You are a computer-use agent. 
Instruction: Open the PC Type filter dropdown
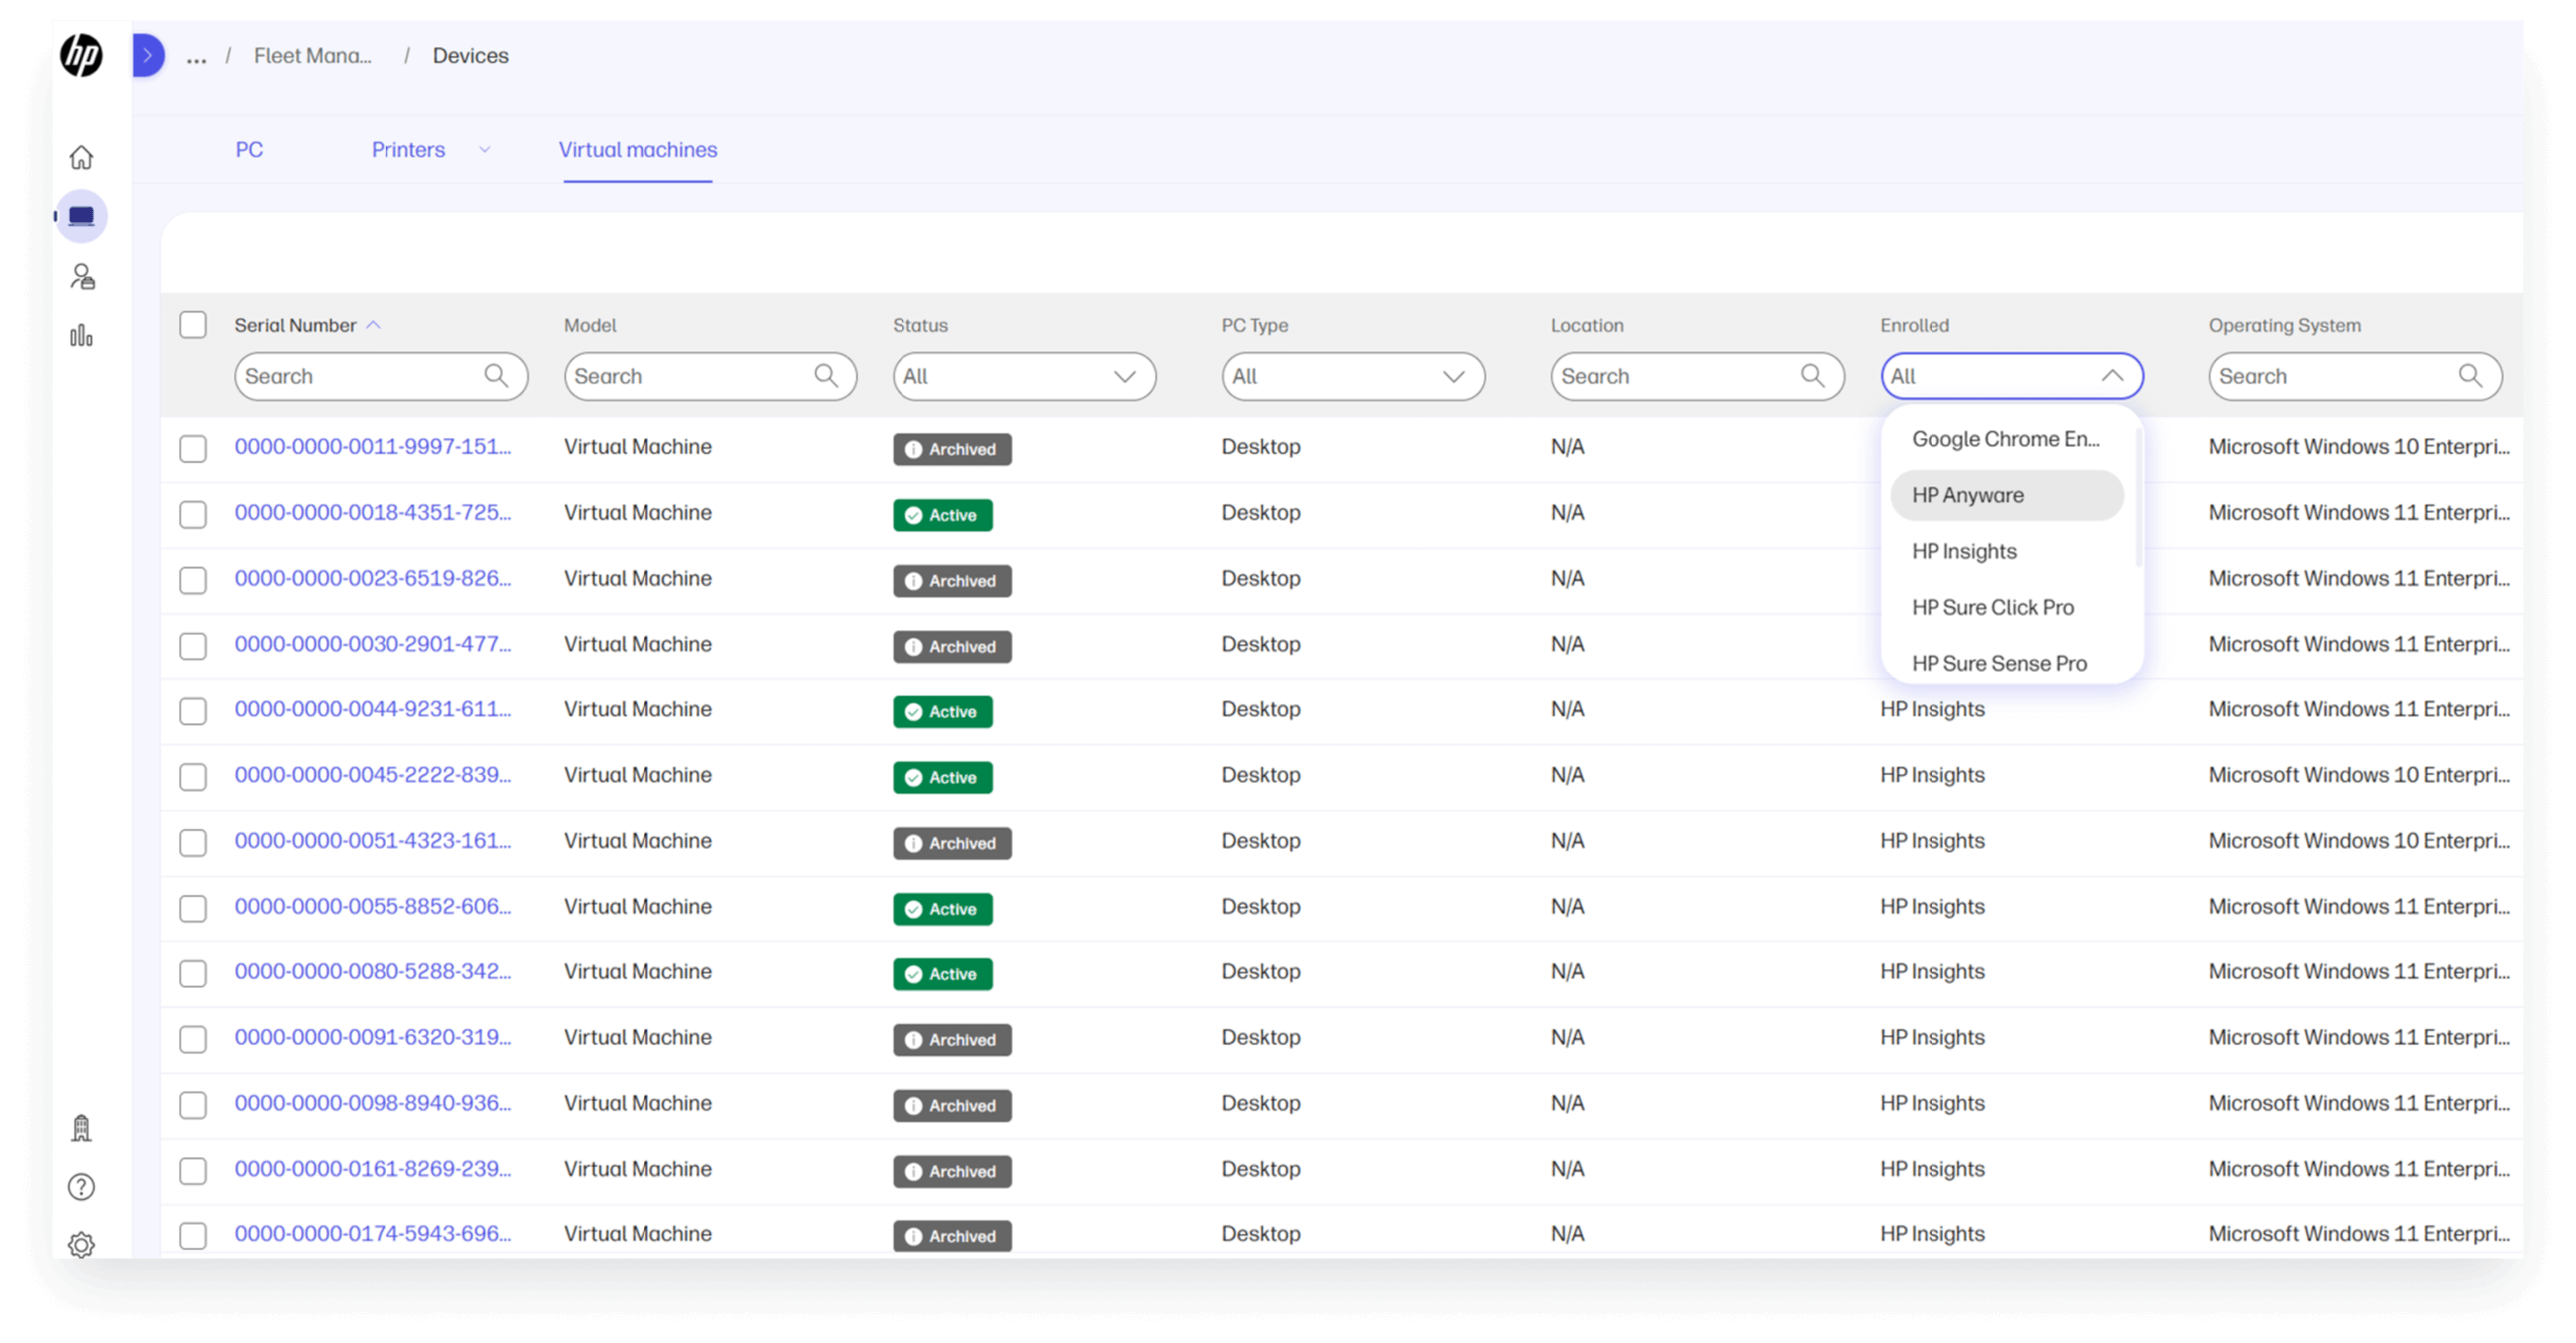click(1352, 375)
